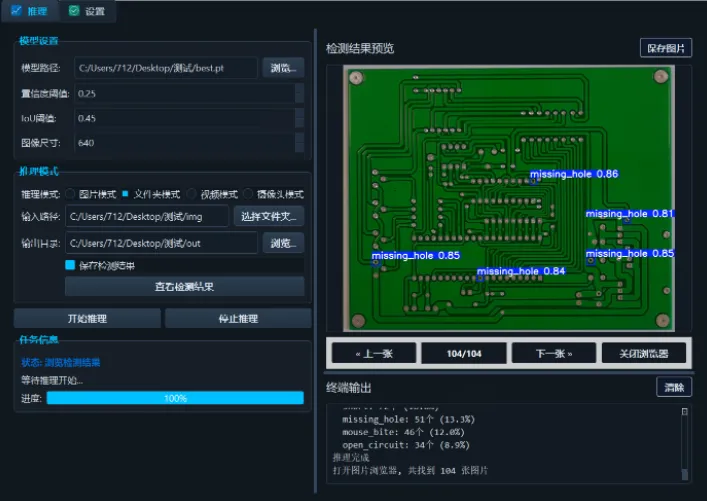Click the 状态: 浏览检测结果 status text
707x501 pixels.
(61, 362)
